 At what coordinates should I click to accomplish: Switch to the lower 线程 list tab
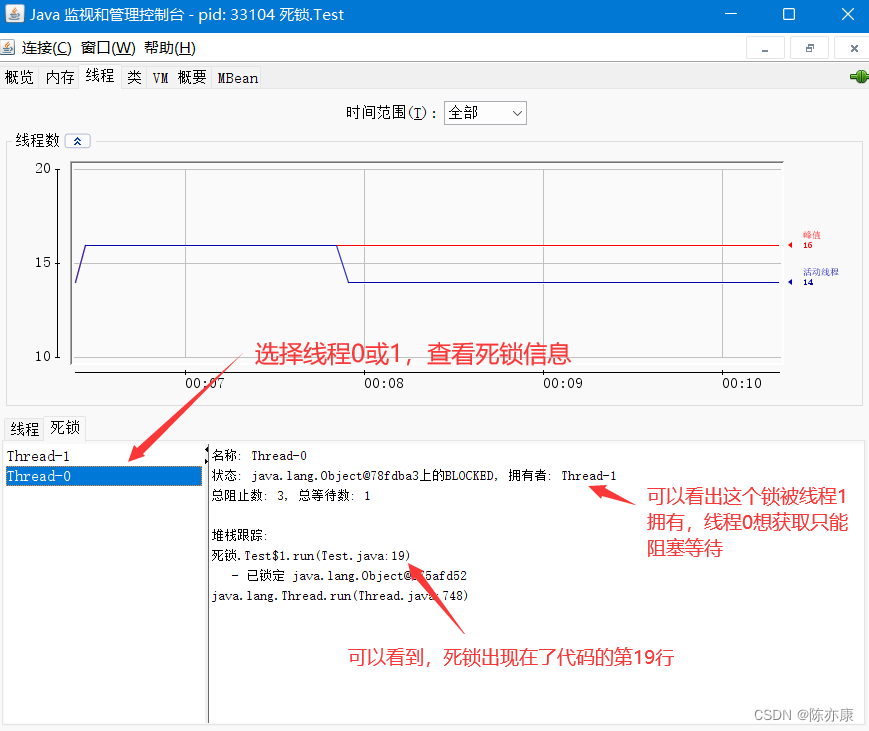tap(24, 429)
